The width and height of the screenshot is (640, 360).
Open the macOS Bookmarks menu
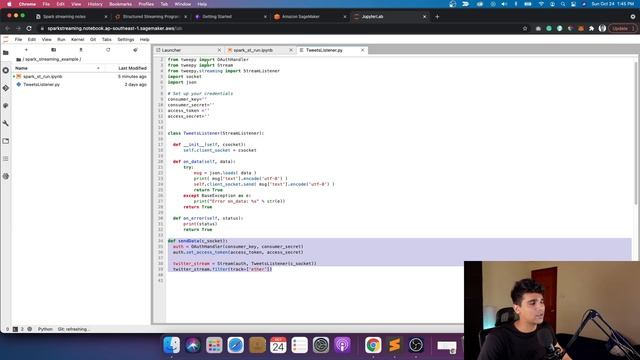(120, 4)
